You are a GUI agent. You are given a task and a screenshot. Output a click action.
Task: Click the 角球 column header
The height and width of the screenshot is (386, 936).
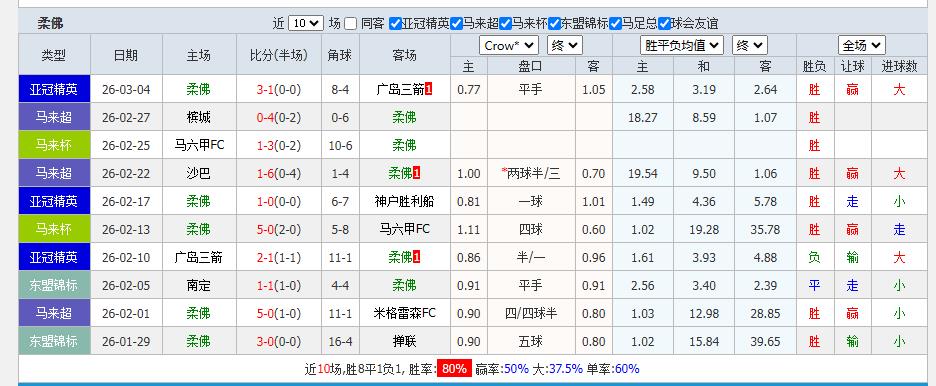point(340,55)
